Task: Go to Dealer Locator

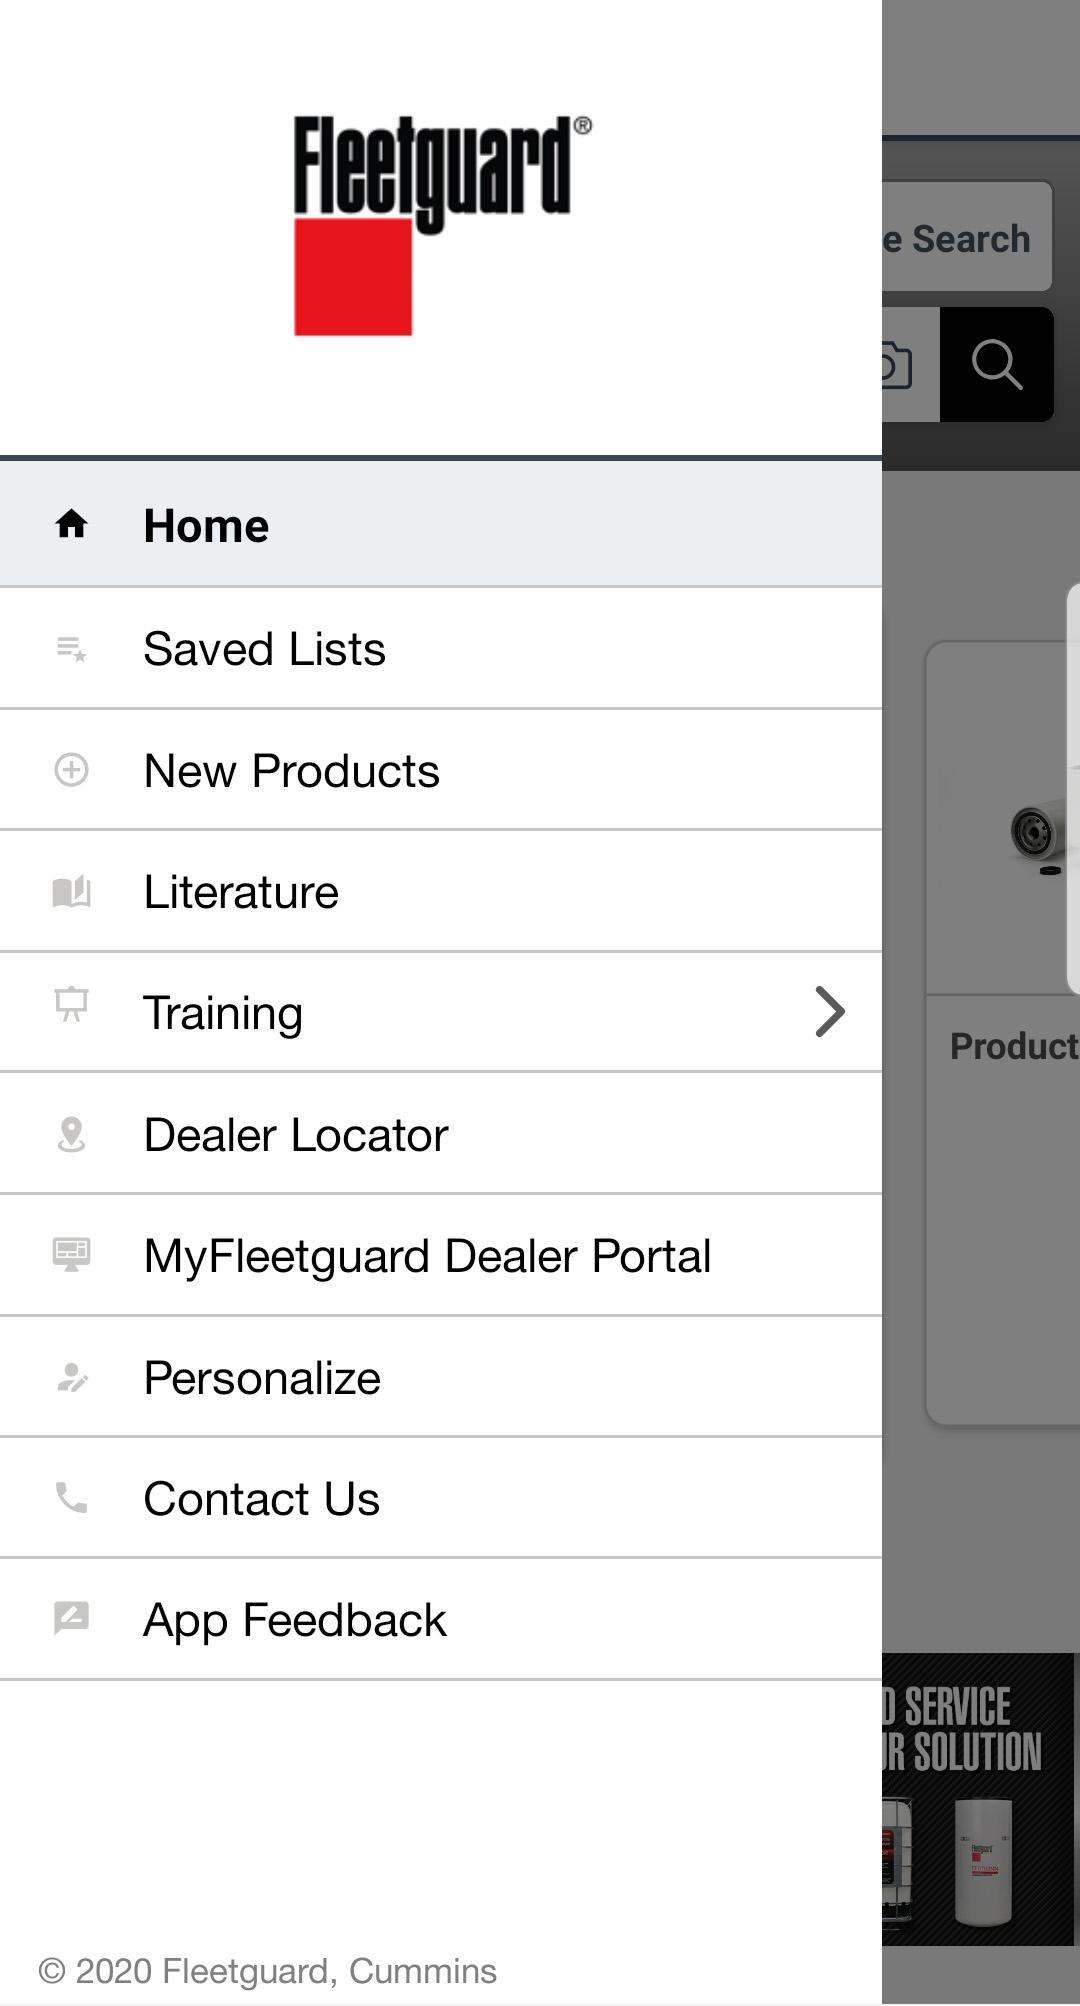Action: pos(441,1134)
